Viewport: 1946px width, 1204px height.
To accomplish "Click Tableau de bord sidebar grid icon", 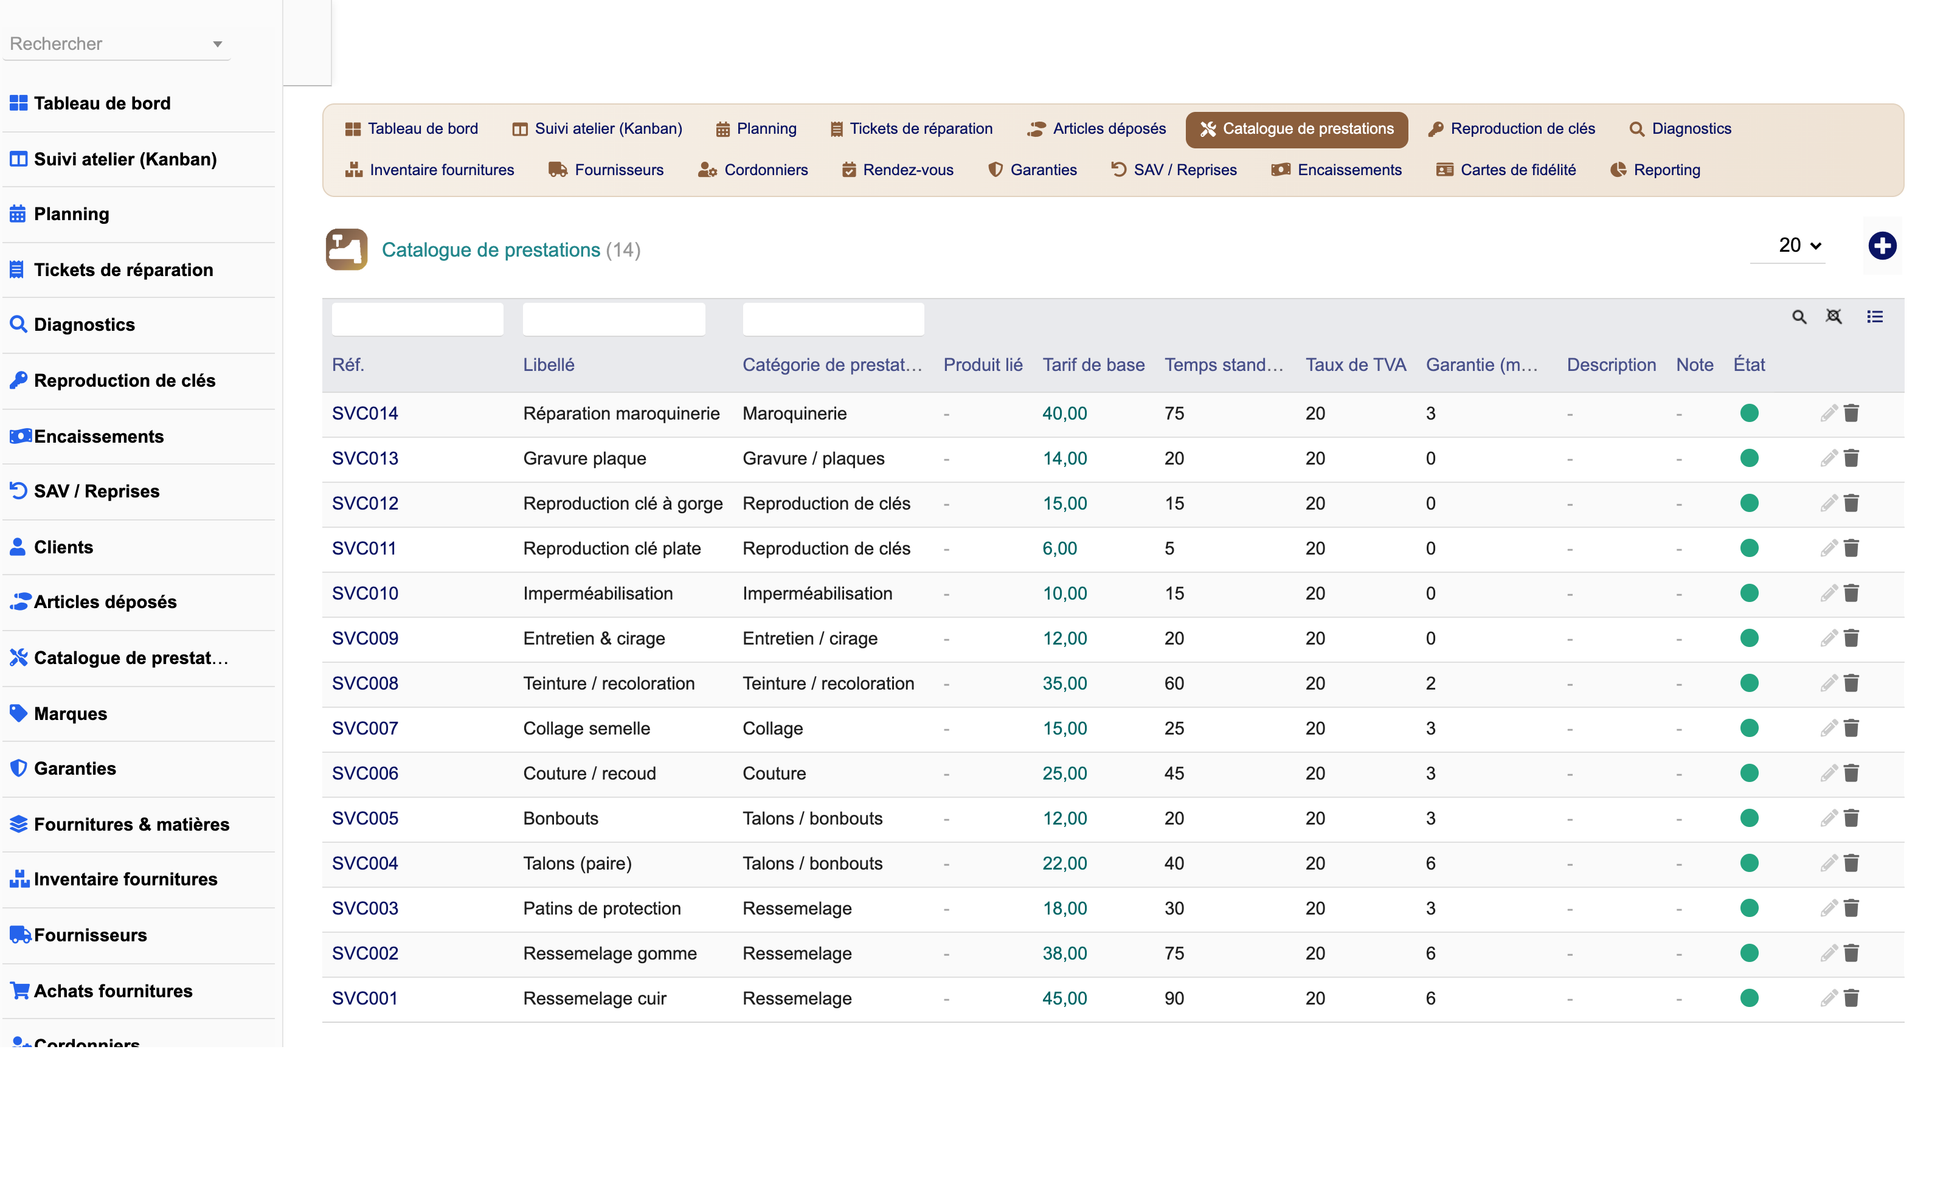I will click(x=18, y=103).
